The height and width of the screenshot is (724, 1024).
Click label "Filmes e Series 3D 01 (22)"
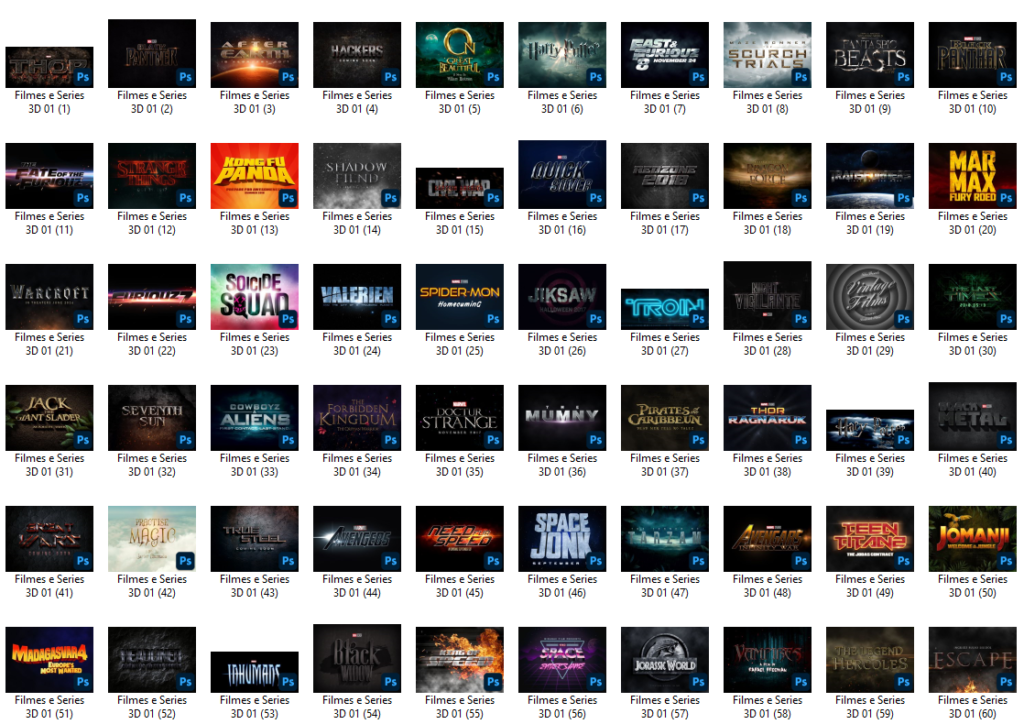[152, 344]
